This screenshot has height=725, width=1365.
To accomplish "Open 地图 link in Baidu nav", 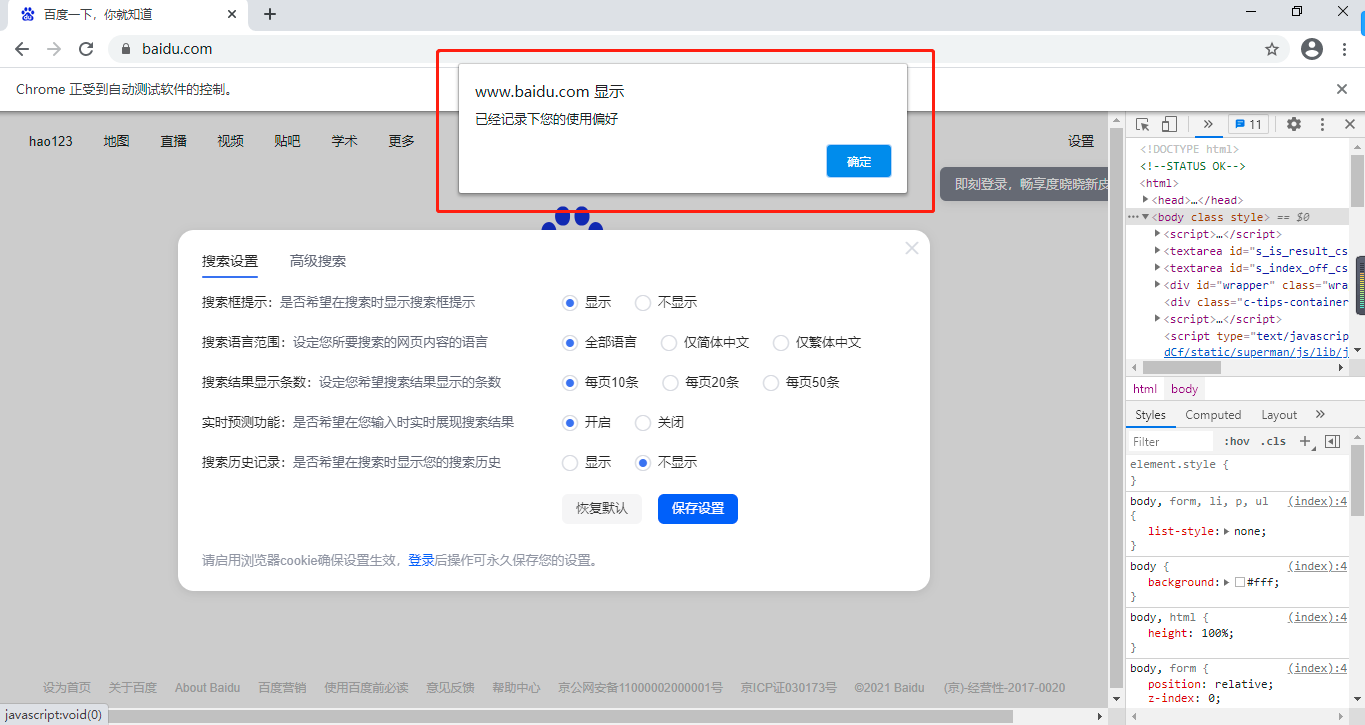I will tap(116, 141).
